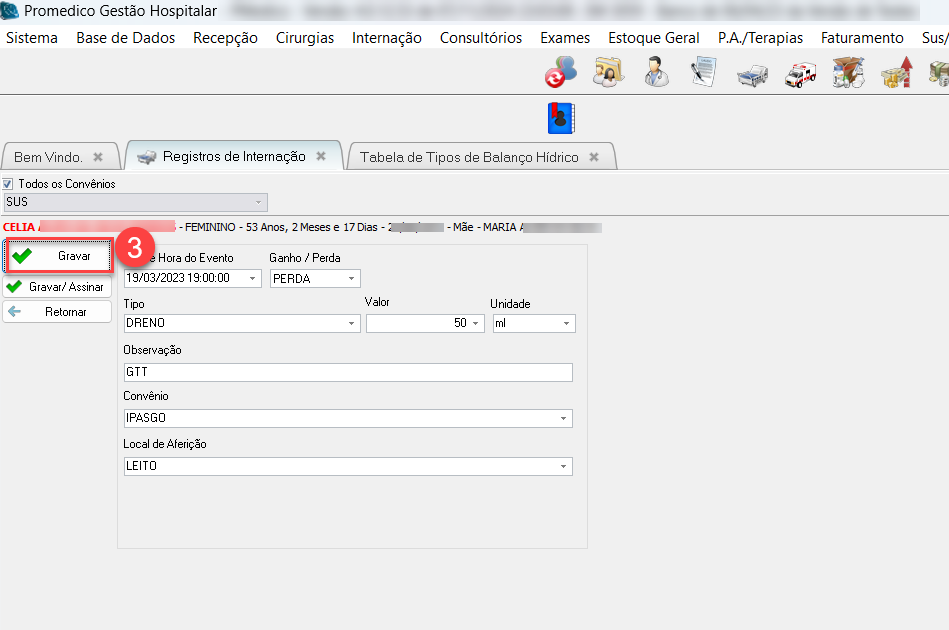Image resolution: width=949 pixels, height=630 pixels.
Task: Open the Local de Aferição dropdown
Action: tap(564, 467)
